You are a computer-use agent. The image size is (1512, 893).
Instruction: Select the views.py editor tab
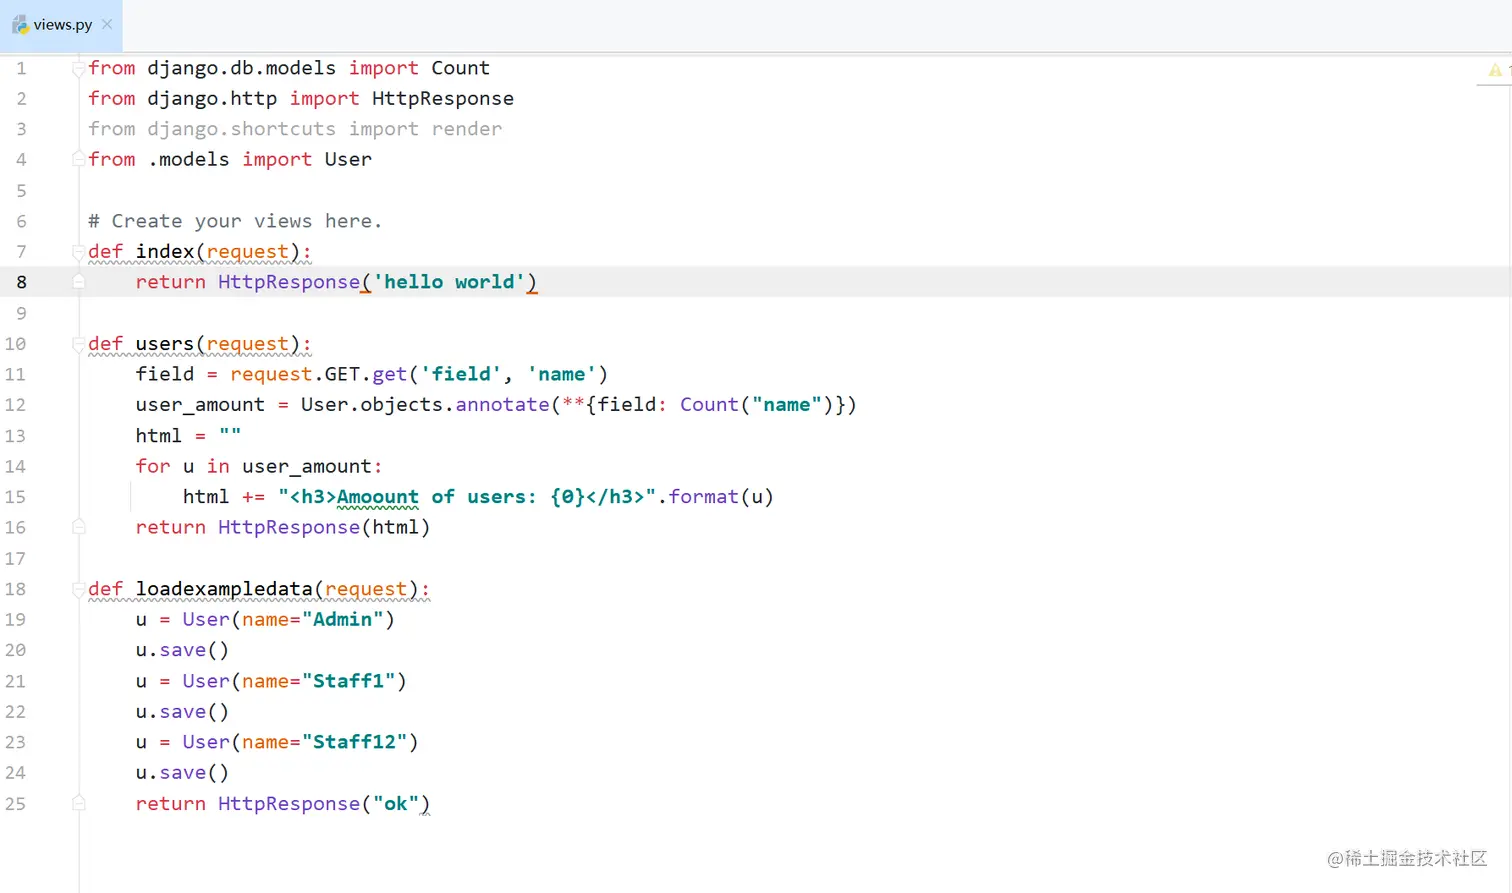(x=62, y=25)
